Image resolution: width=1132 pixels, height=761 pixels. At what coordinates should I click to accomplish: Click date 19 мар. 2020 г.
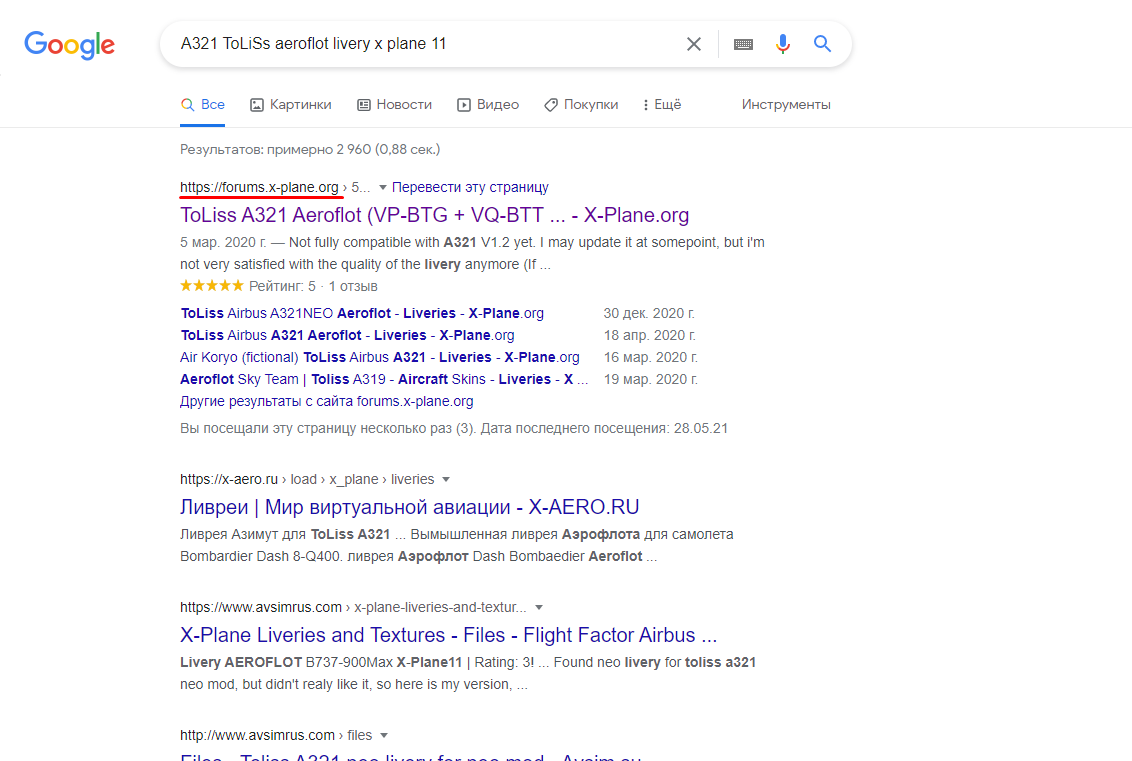click(650, 379)
